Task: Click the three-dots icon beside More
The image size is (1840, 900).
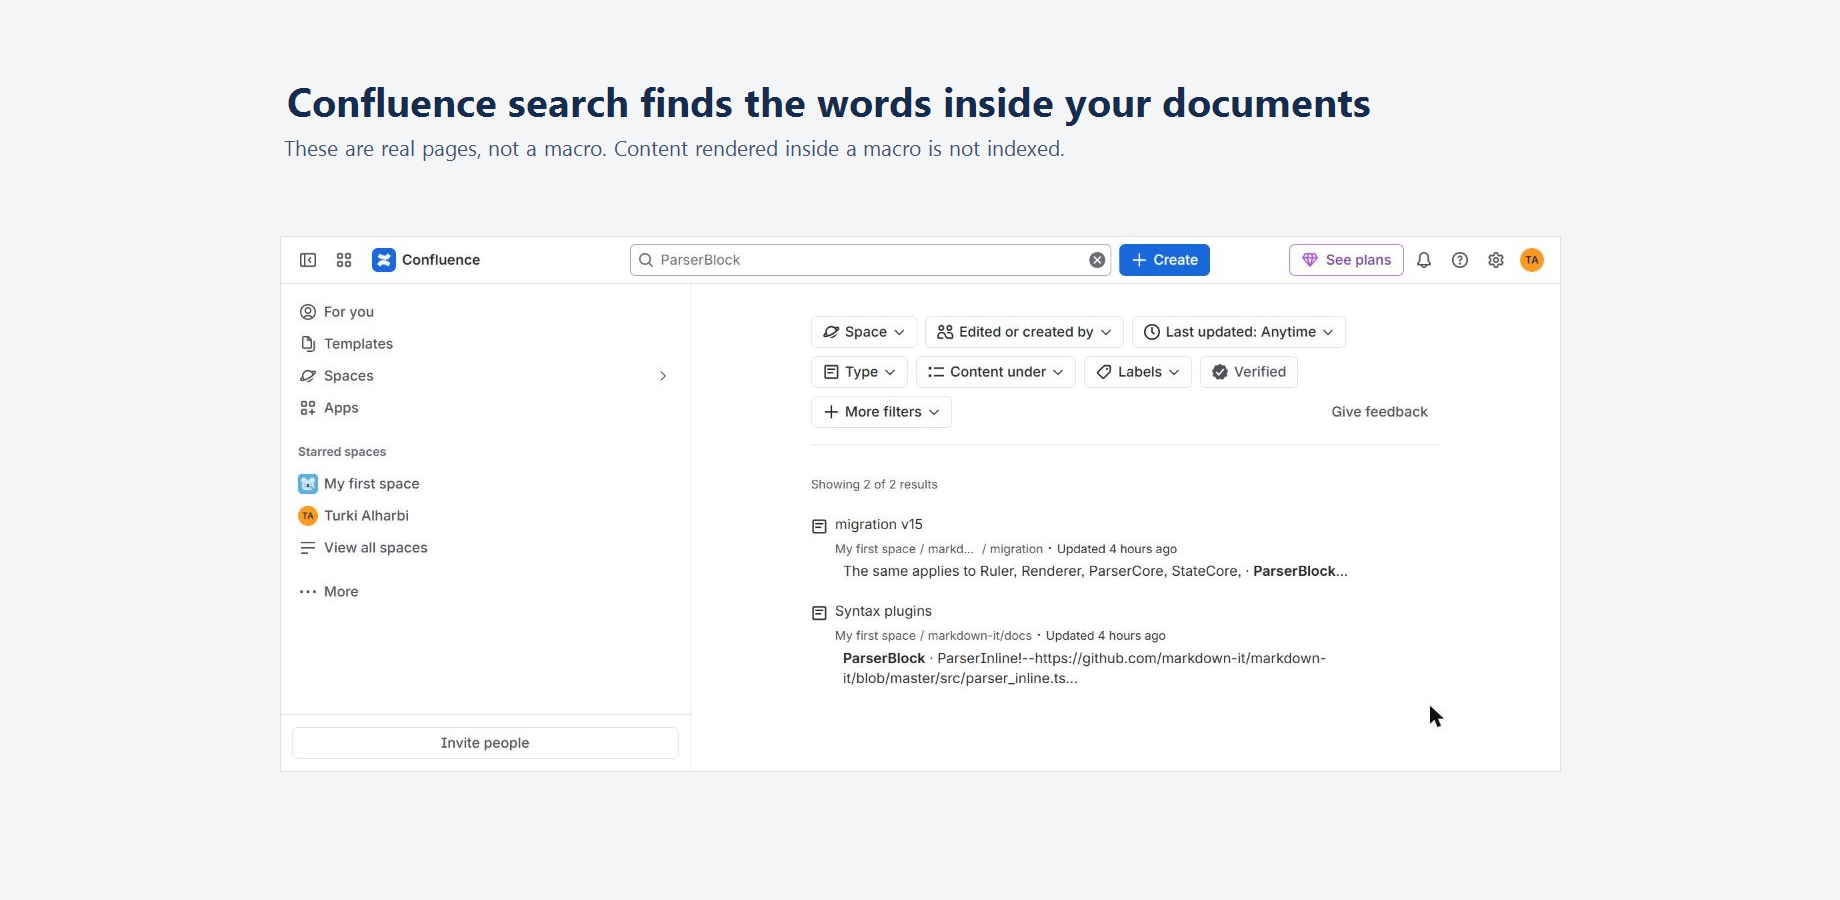Action: point(308,592)
